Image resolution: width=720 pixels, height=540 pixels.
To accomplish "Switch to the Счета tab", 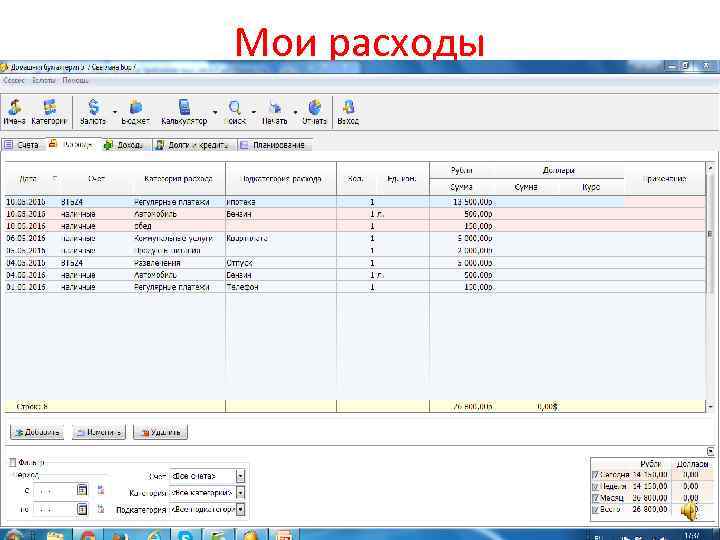I will click(22, 145).
